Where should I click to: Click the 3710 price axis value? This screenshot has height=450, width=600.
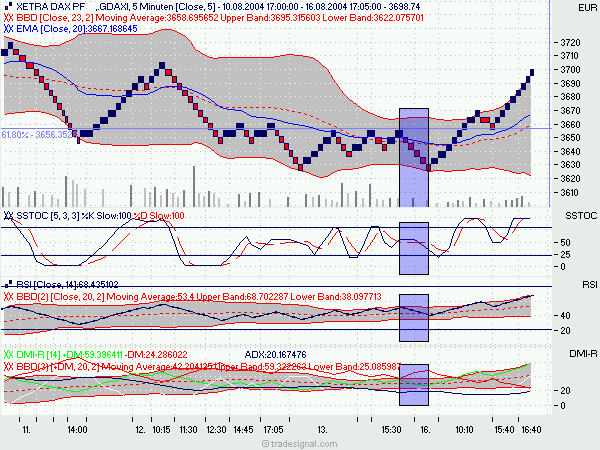tap(569, 56)
